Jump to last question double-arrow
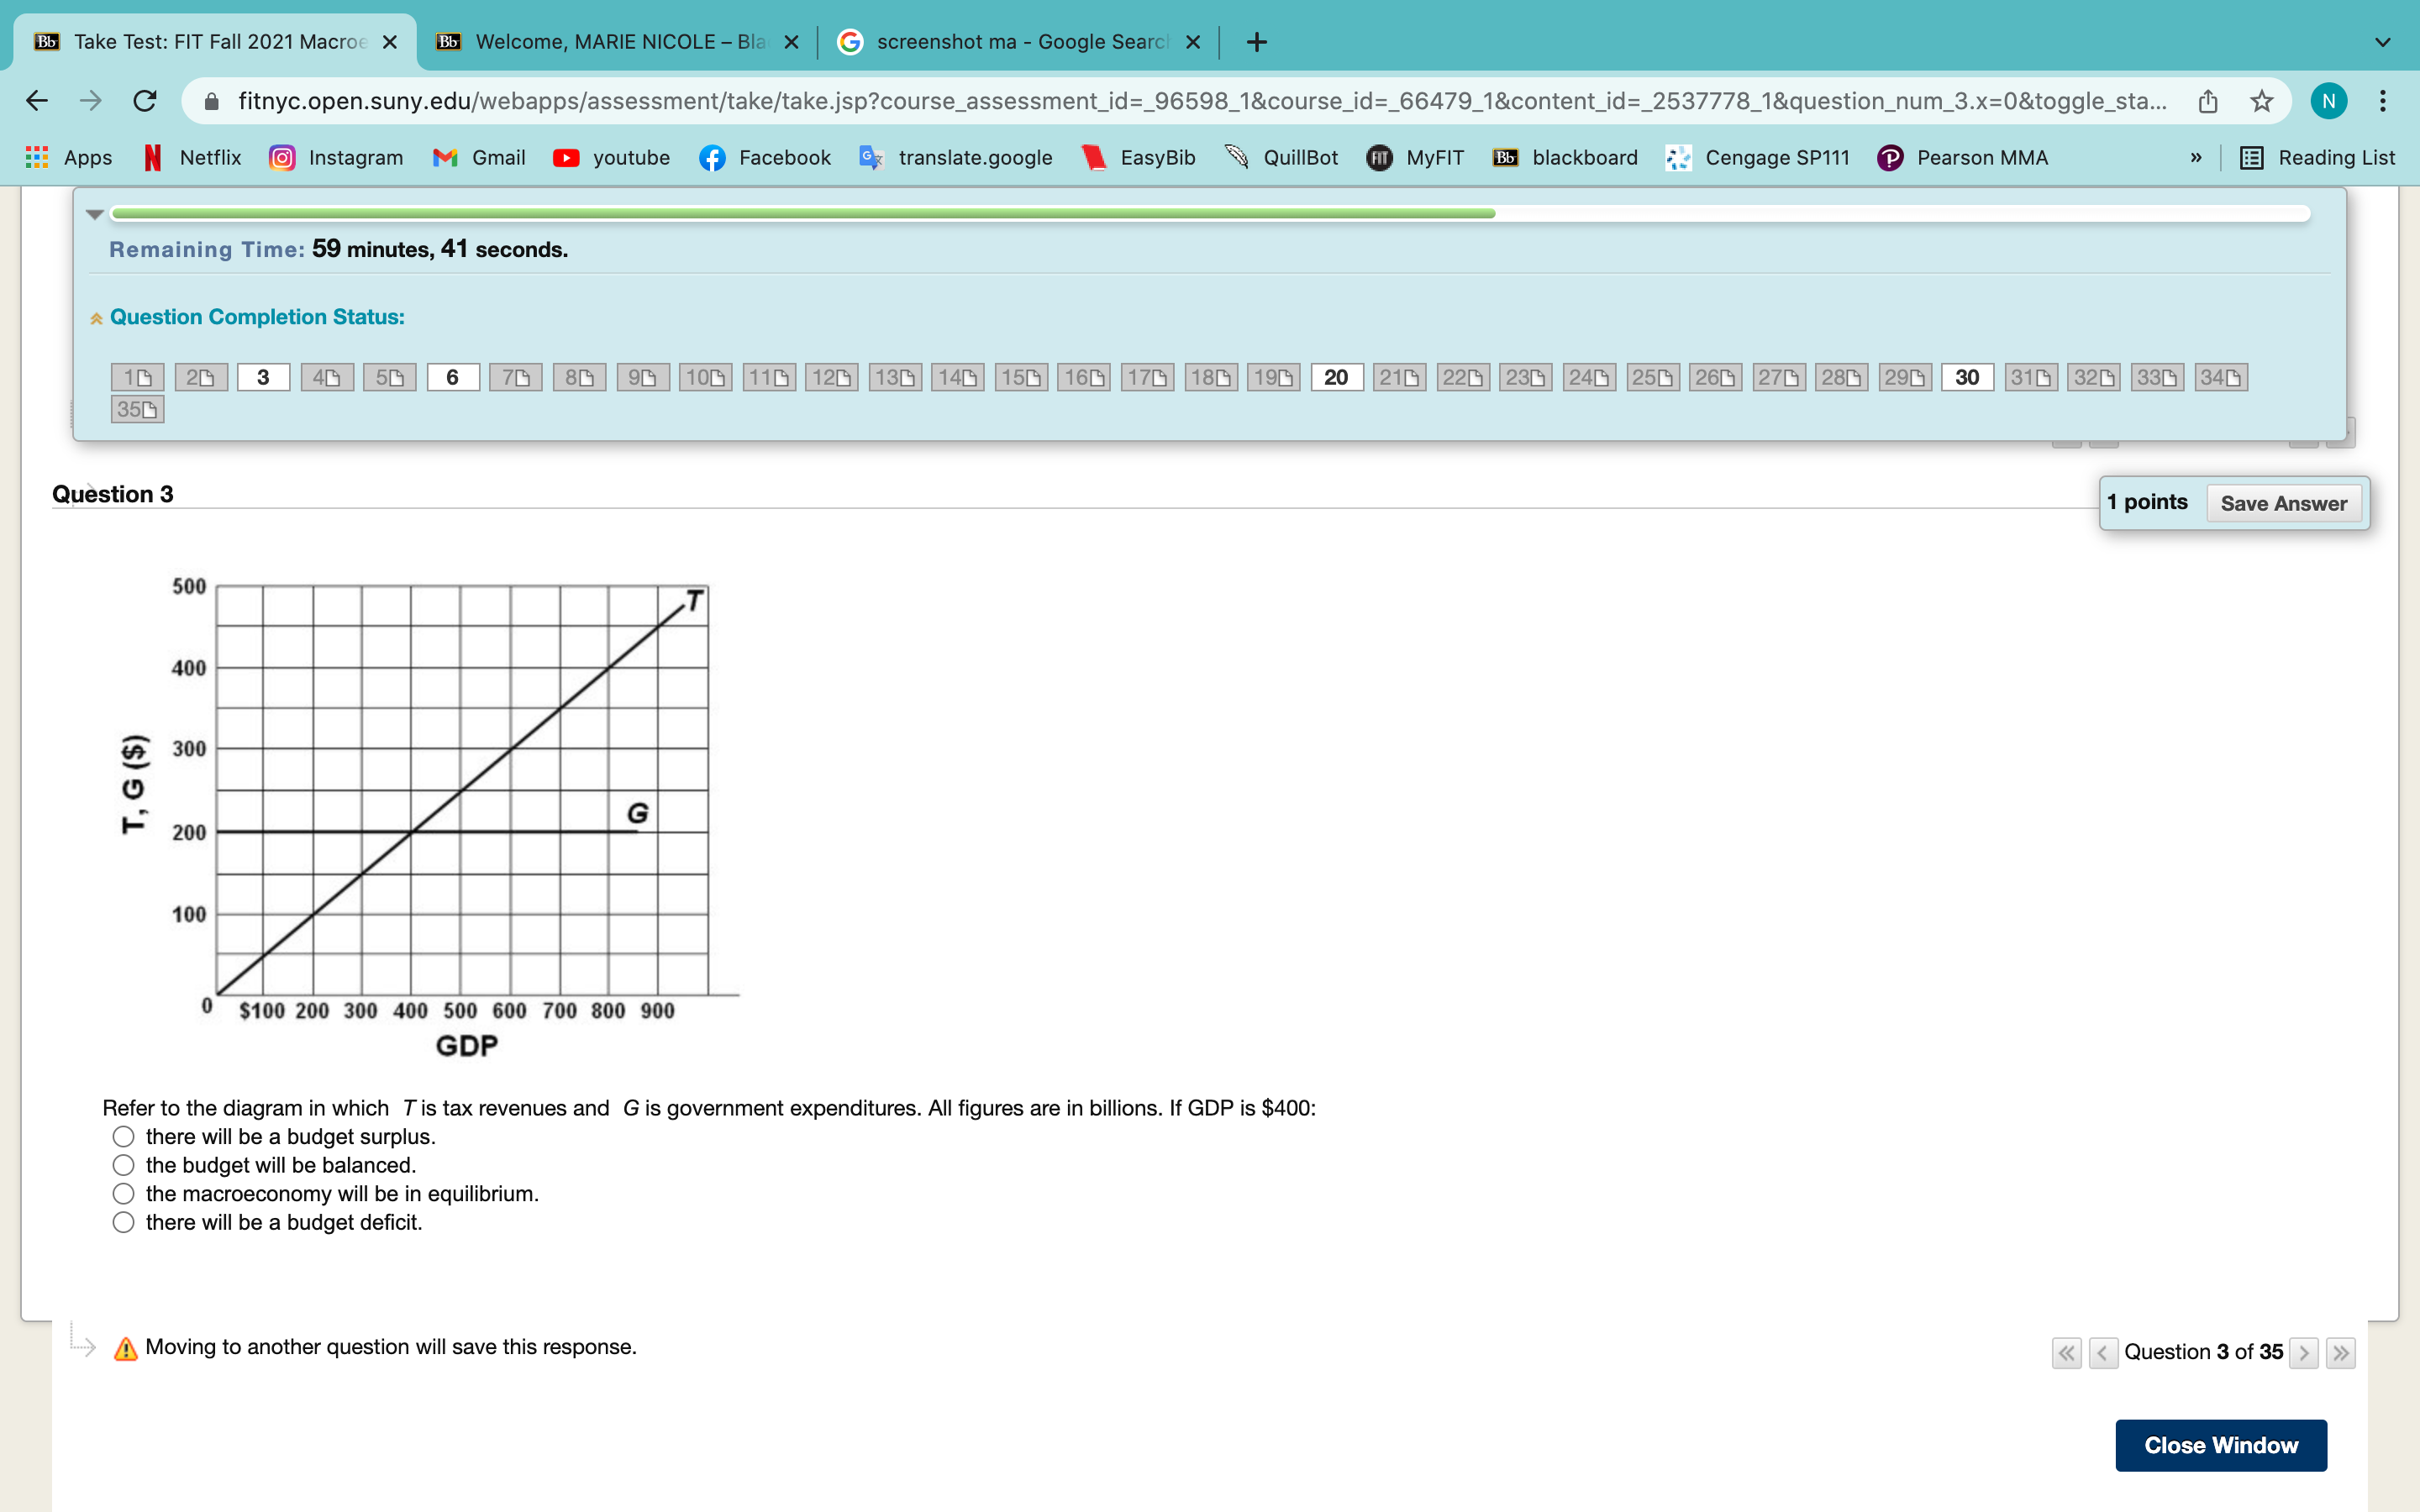 2340,1352
